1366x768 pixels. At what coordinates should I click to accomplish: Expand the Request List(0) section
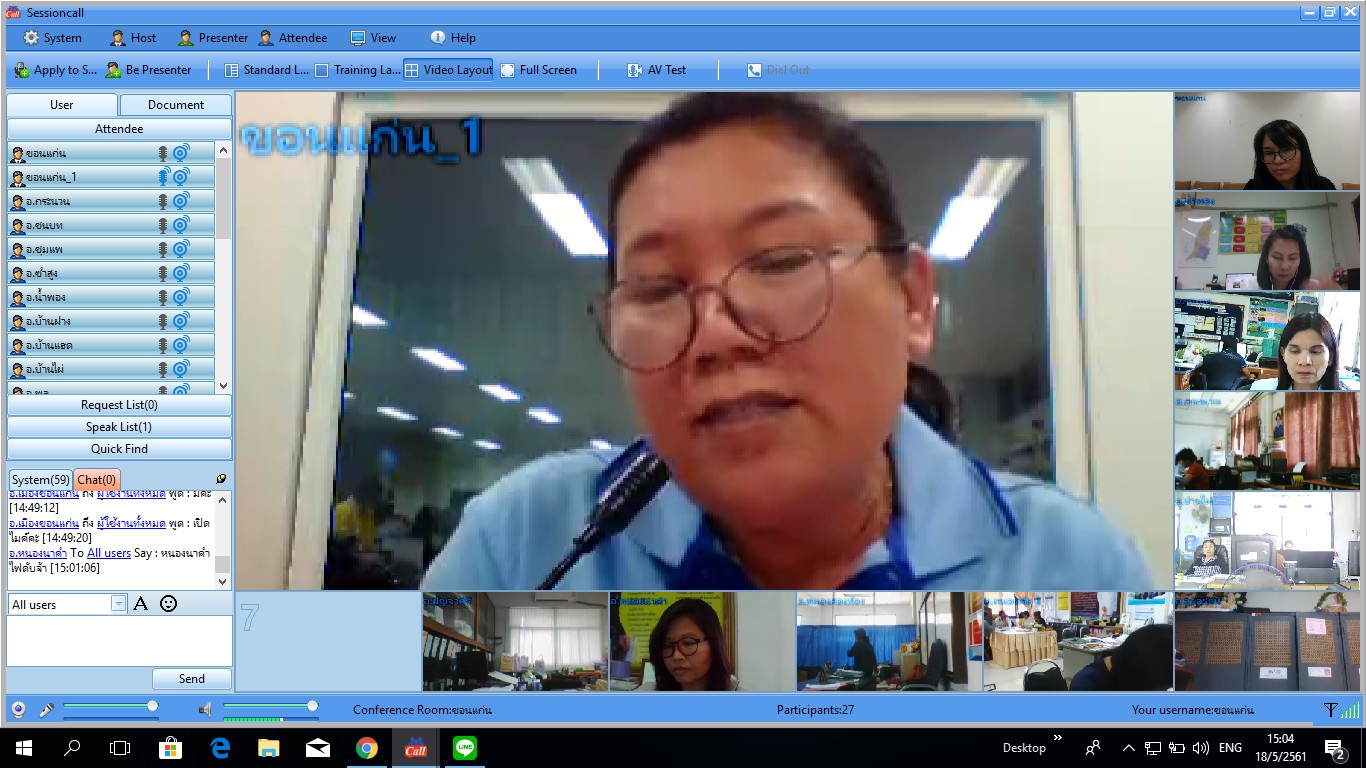(119, 405)
